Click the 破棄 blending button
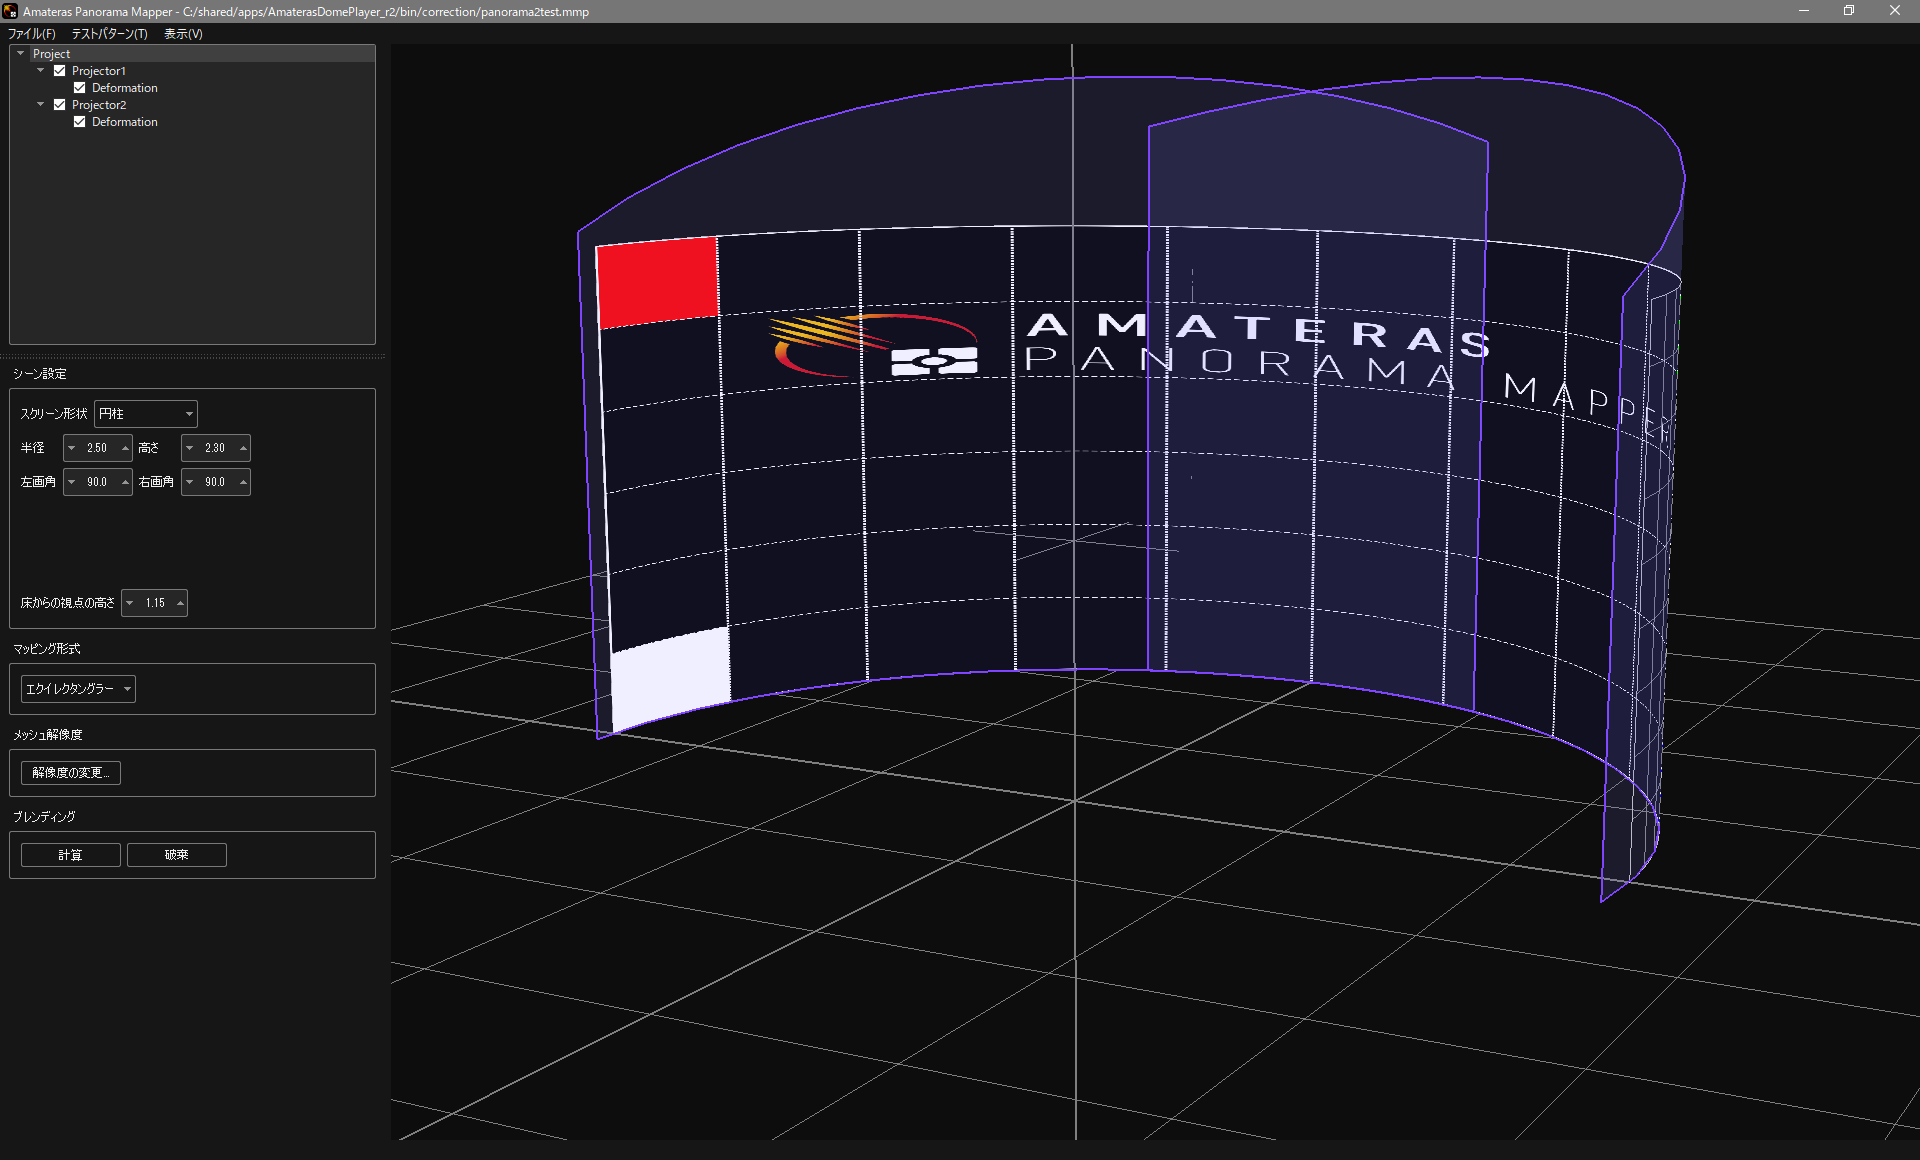Viewport: 1920px width, 1160px height. click(177, 855)
